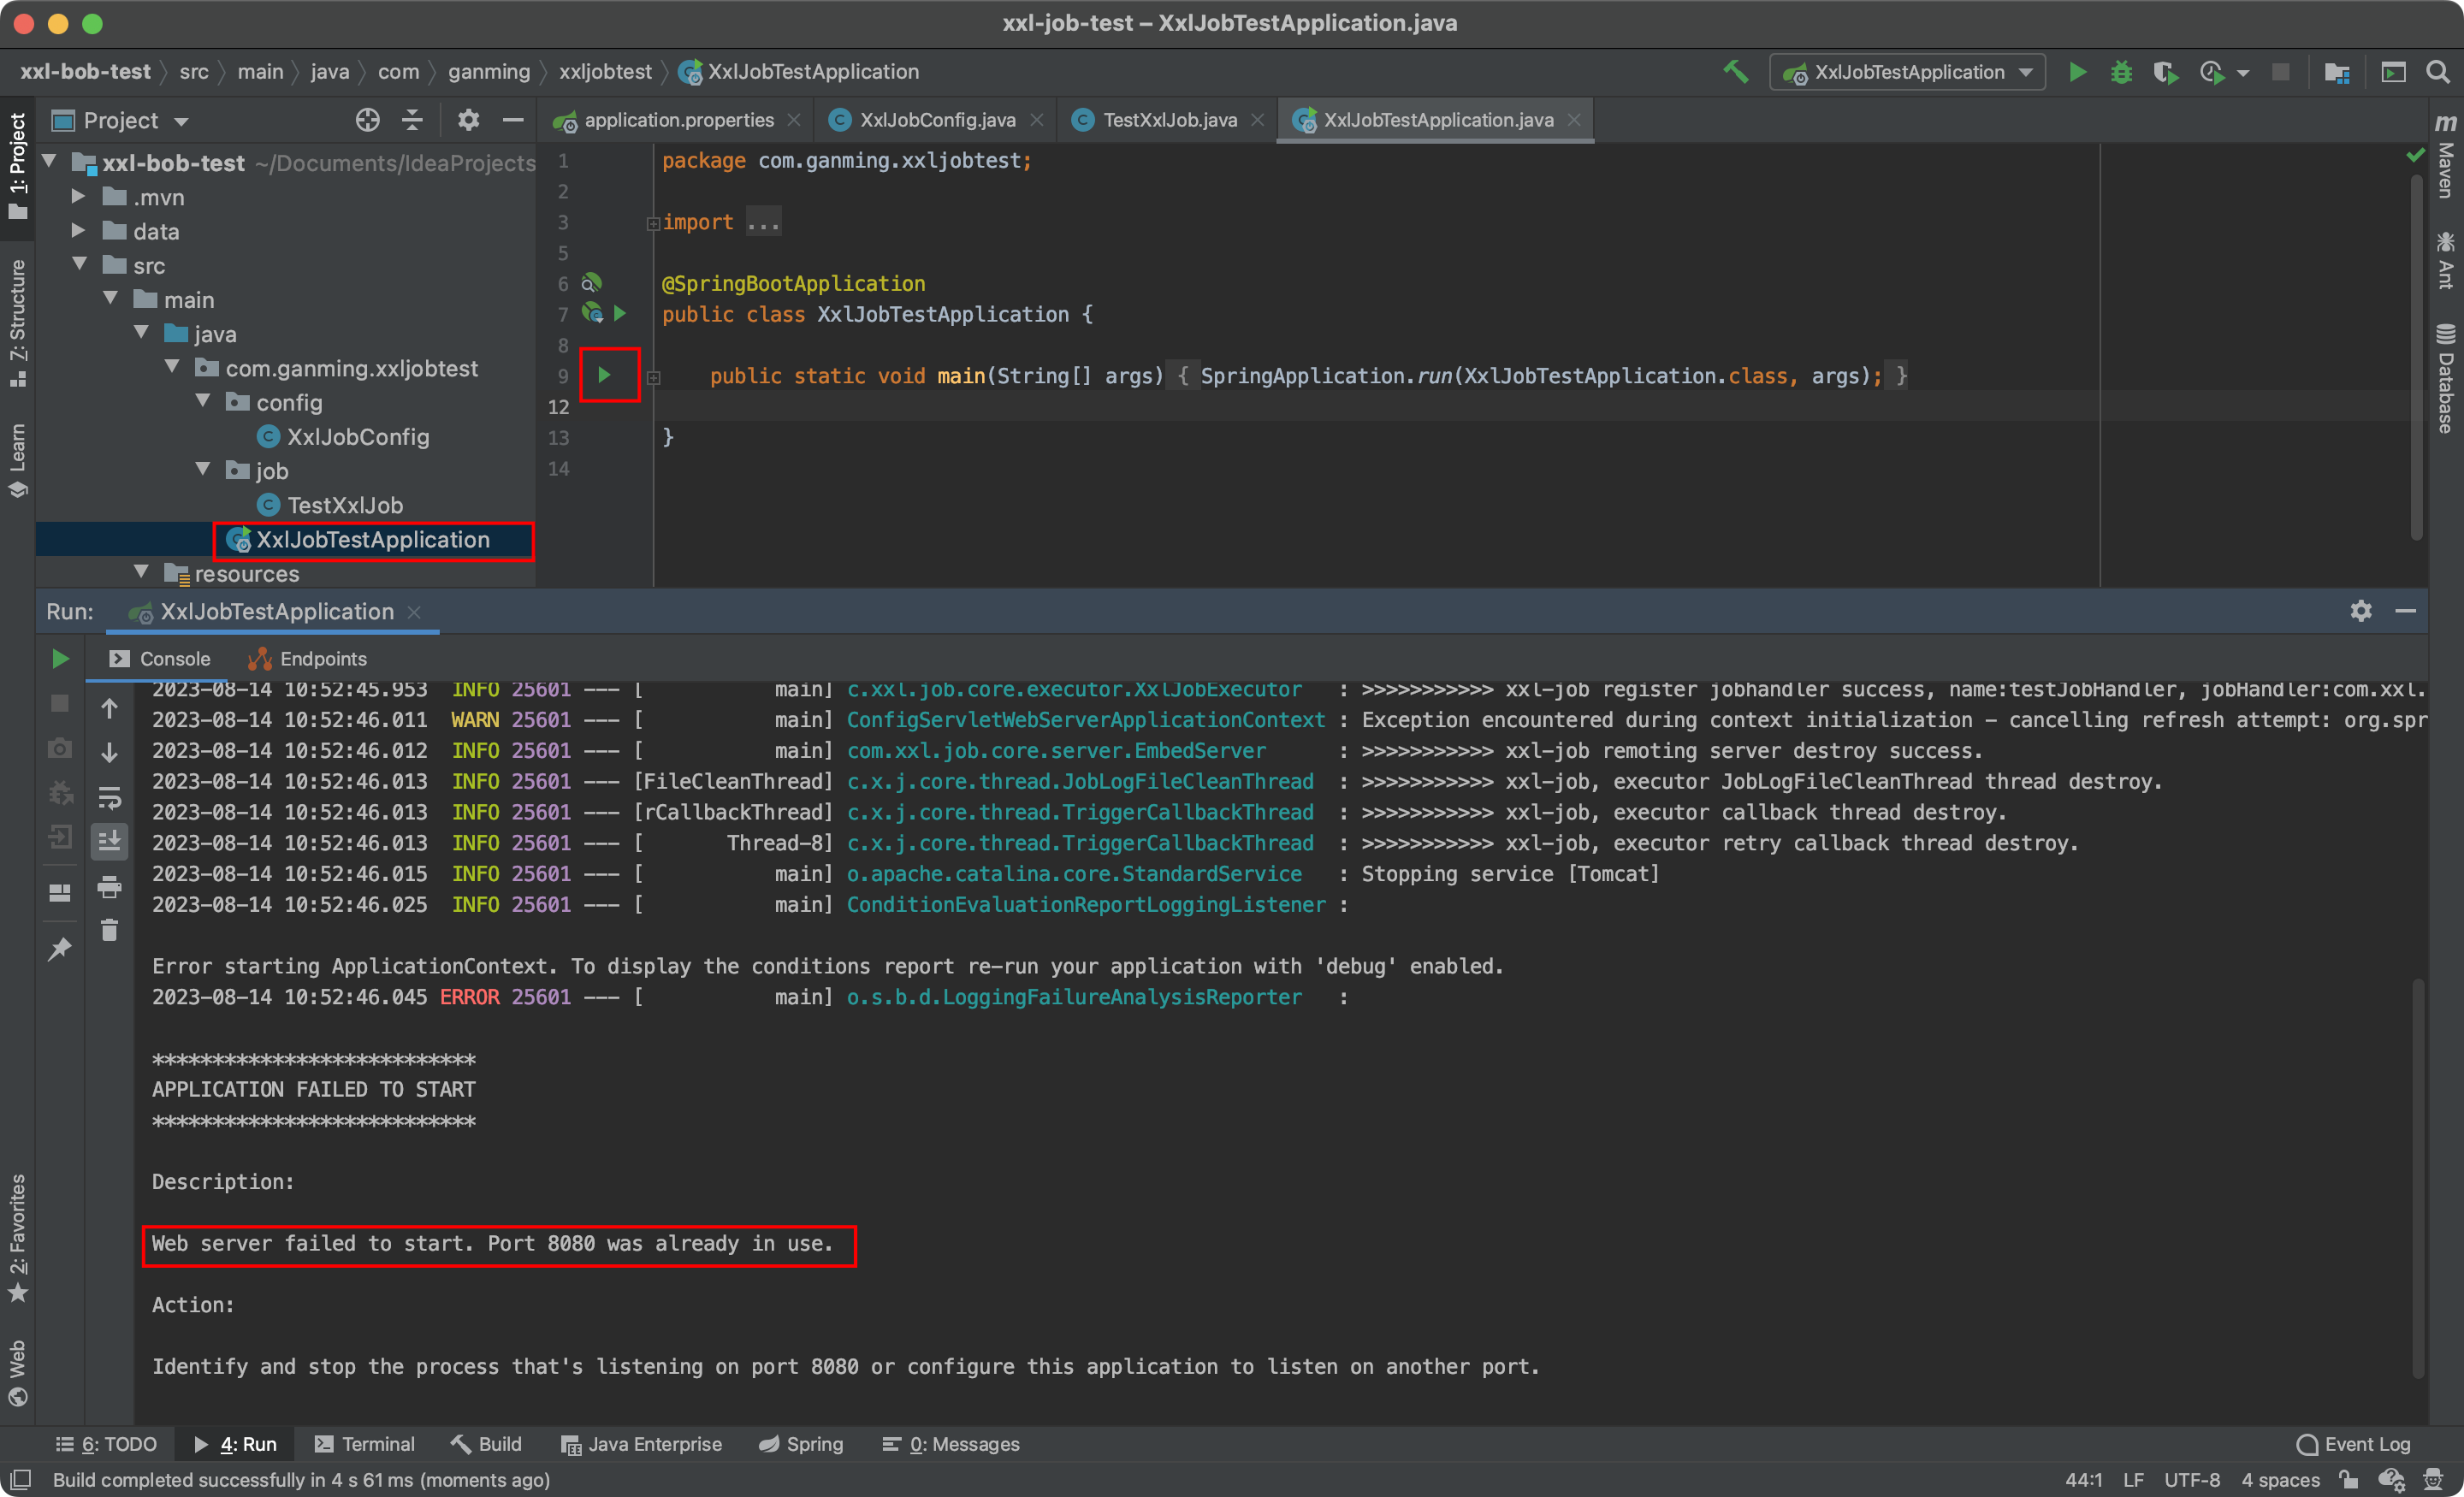This screenshot has height=1497, width=2464.
Task: Toggle the Maven tool window
Action: (2444, 155)
